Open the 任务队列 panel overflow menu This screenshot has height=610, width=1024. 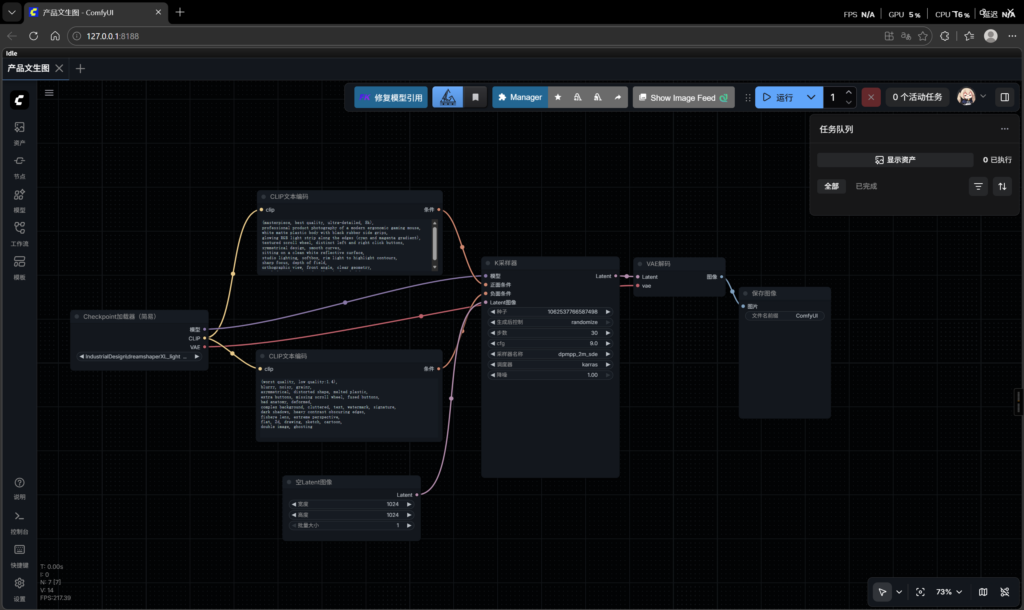1004,129
